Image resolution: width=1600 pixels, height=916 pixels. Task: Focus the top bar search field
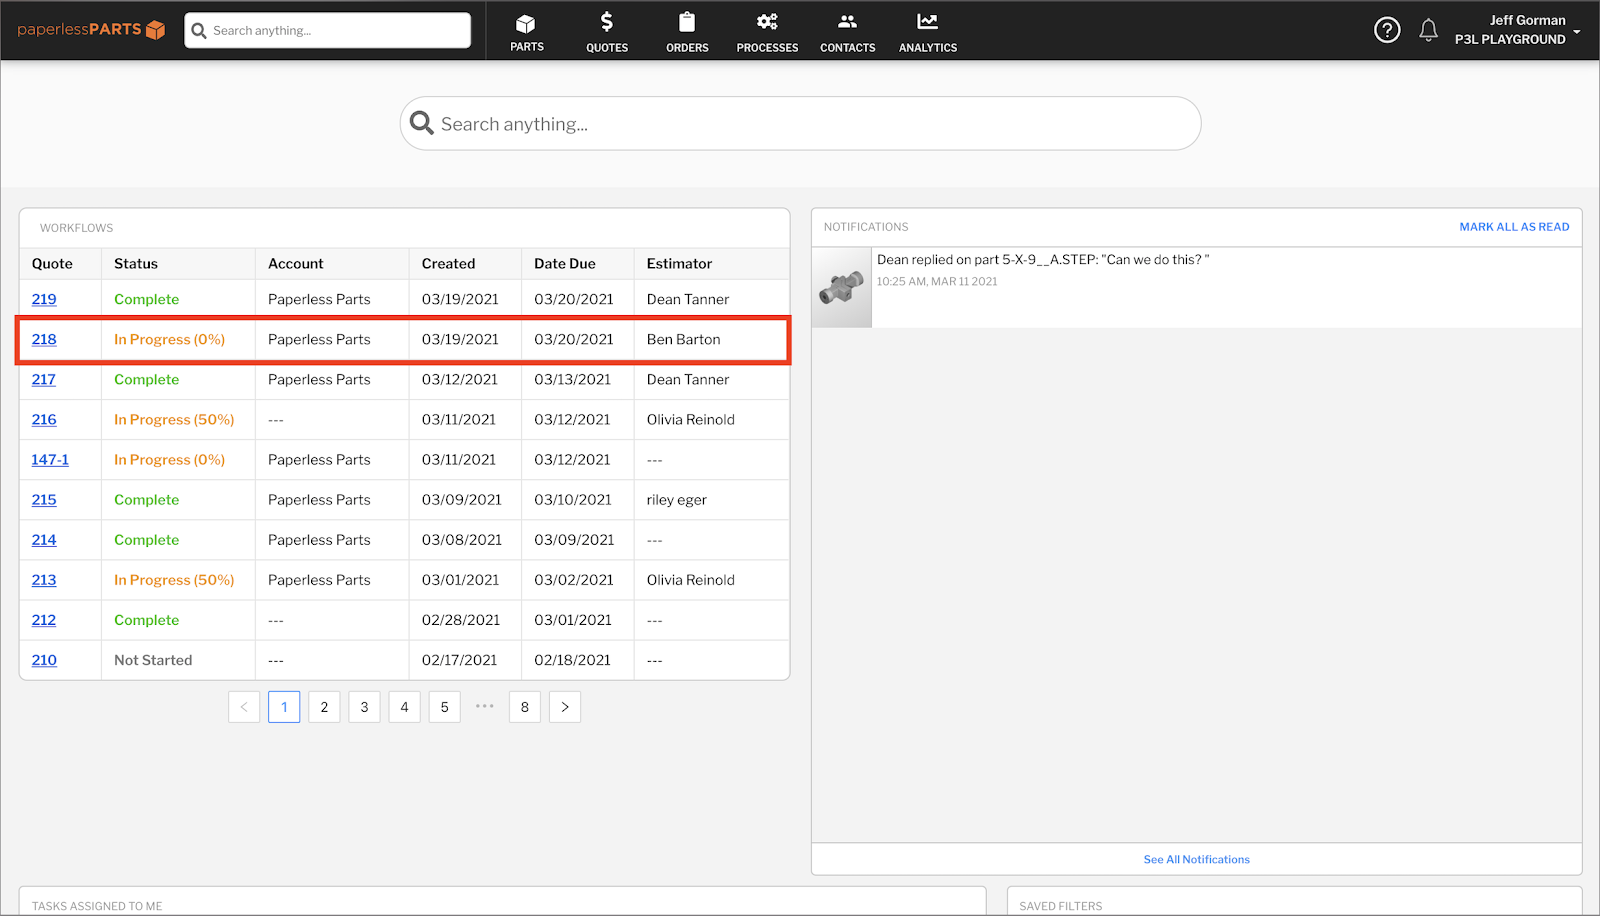click(x=327, y=30)
